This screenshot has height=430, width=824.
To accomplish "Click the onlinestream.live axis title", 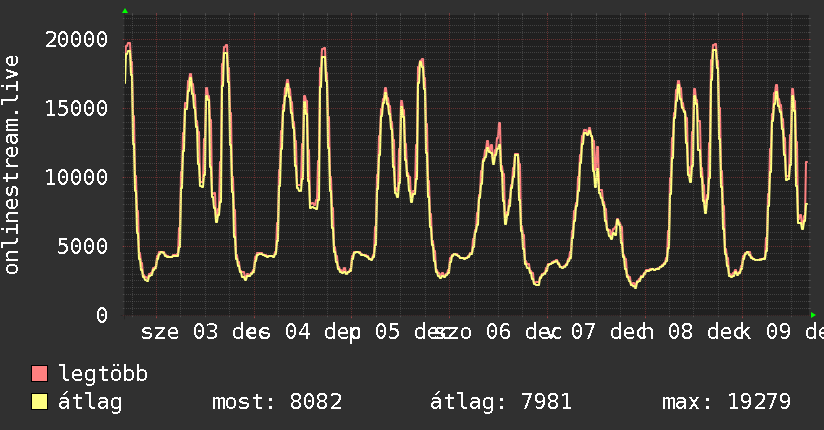I will 11,165.
